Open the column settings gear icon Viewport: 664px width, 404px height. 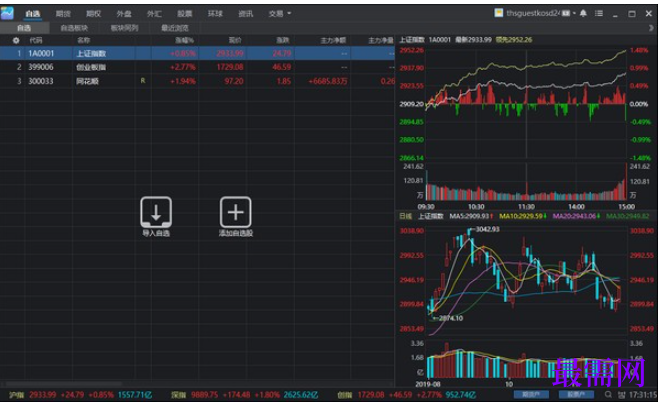click(16, 40)
